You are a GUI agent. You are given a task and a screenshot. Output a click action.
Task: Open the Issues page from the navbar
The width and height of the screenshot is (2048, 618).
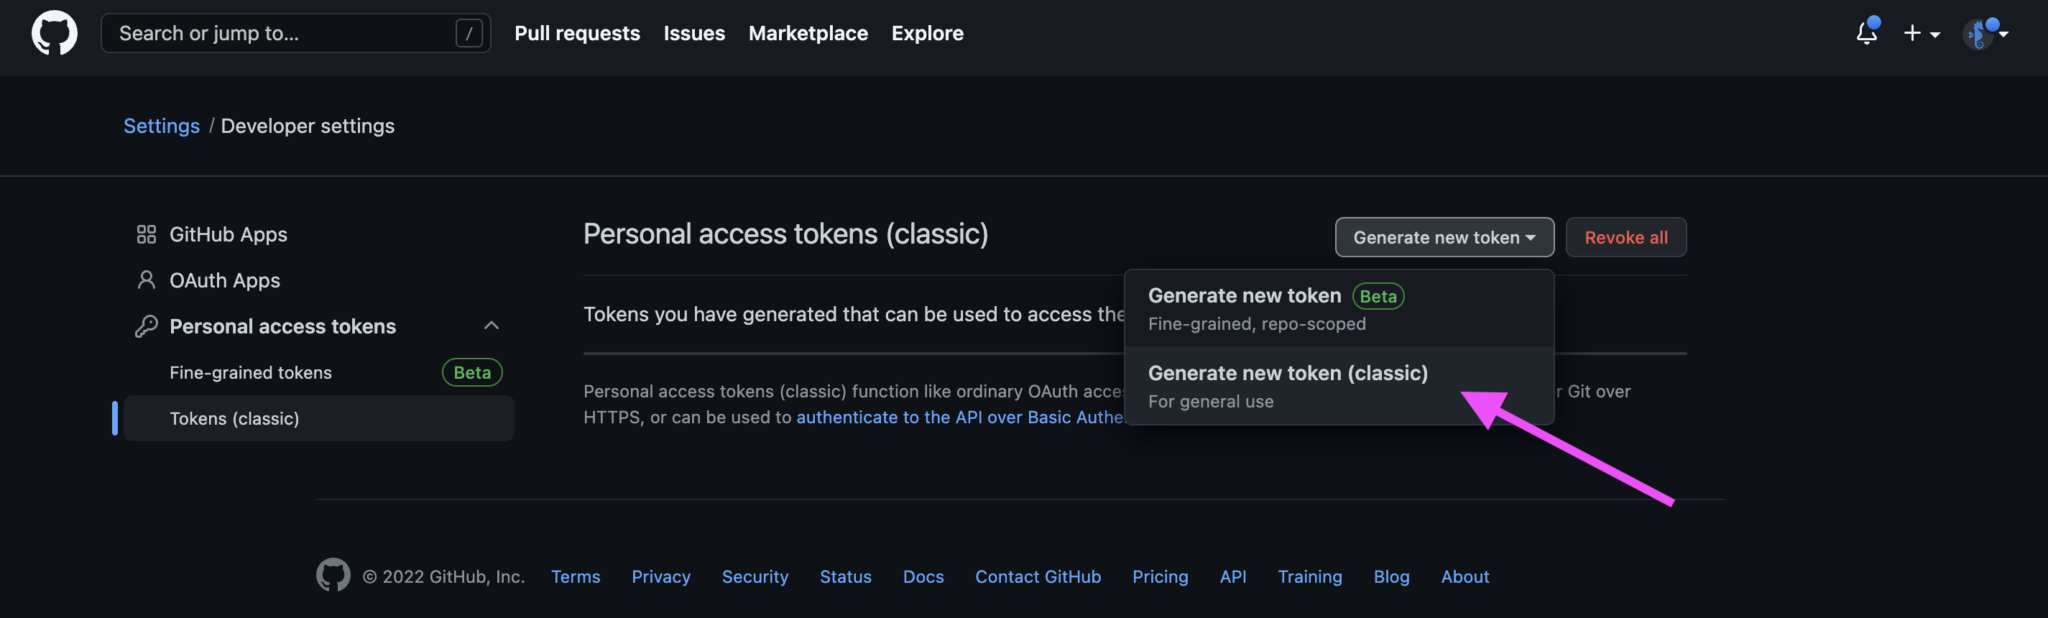[694, 33]
